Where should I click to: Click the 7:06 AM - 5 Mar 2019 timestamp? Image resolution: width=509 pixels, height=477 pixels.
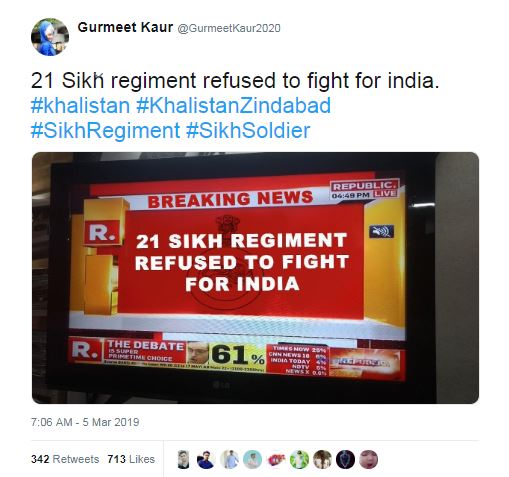click(85, 422)
